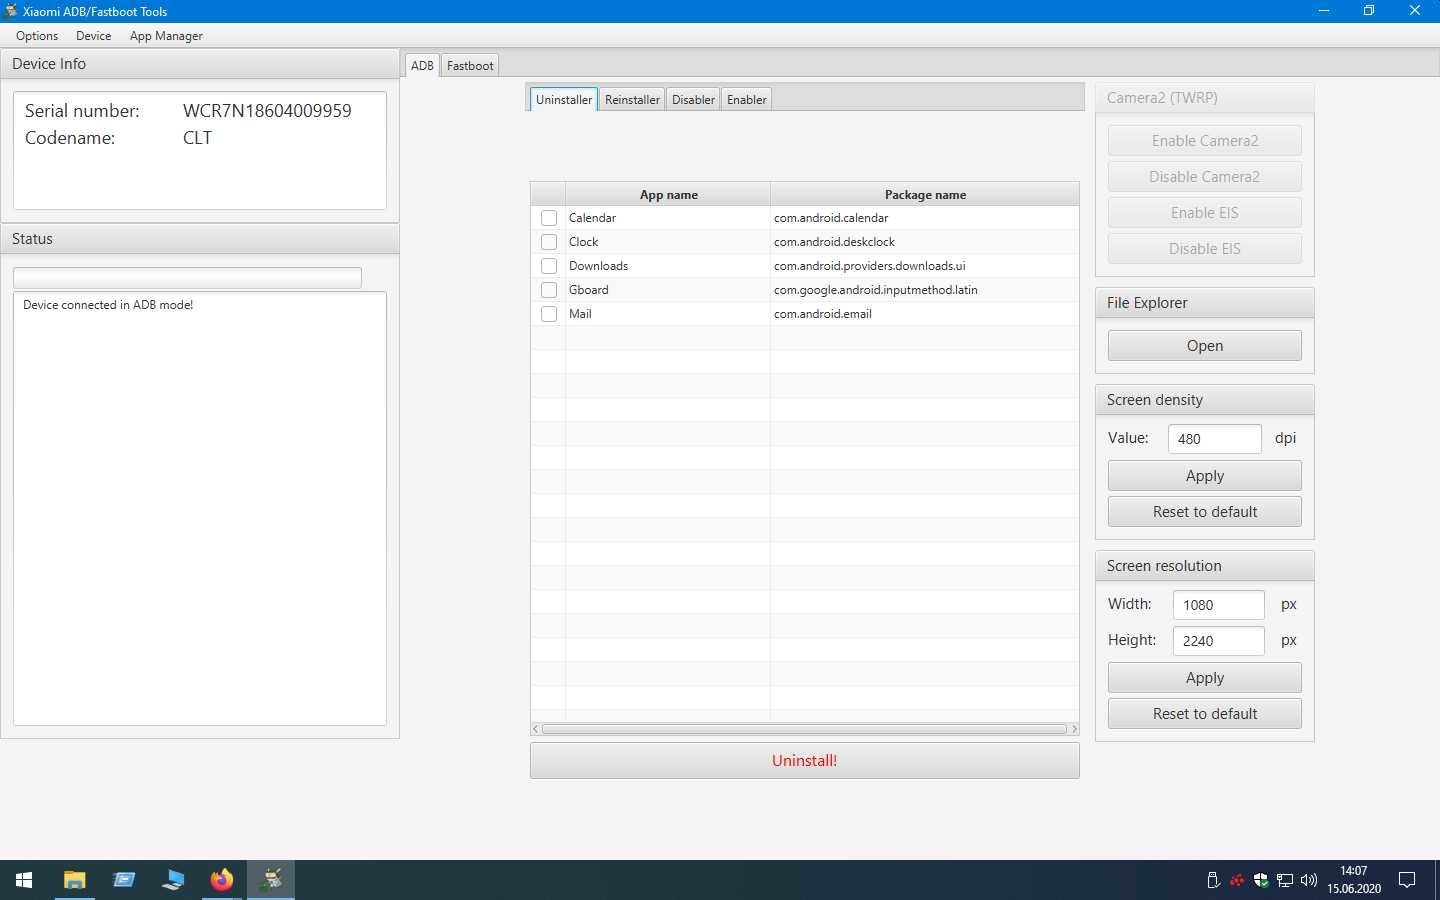Open the App Manager menu
1440x900 pixels.
(x=166, y=36)
